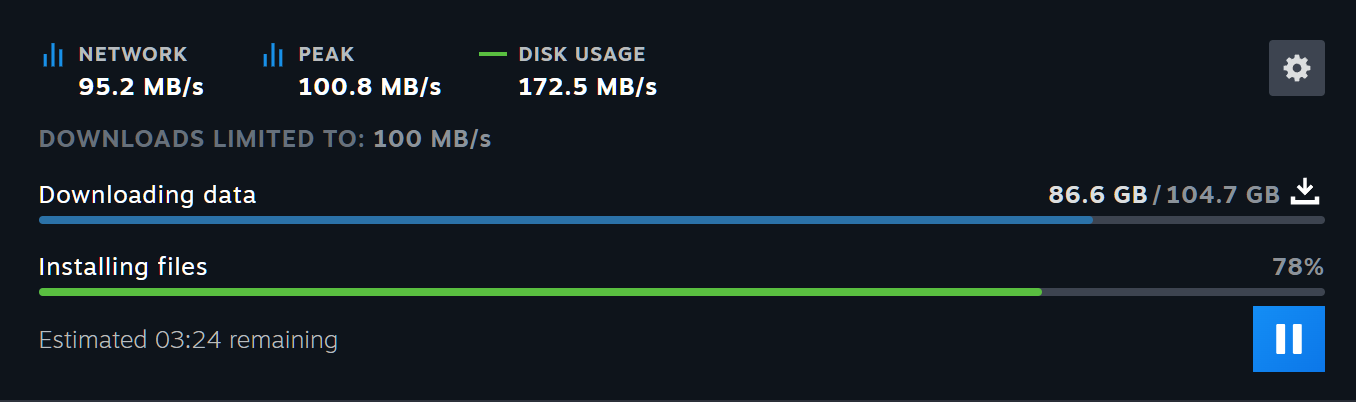Viewport: 1356px width, 402px height.
Task: Click the 104.7 GB total size text
Action: click(1223, 194)
